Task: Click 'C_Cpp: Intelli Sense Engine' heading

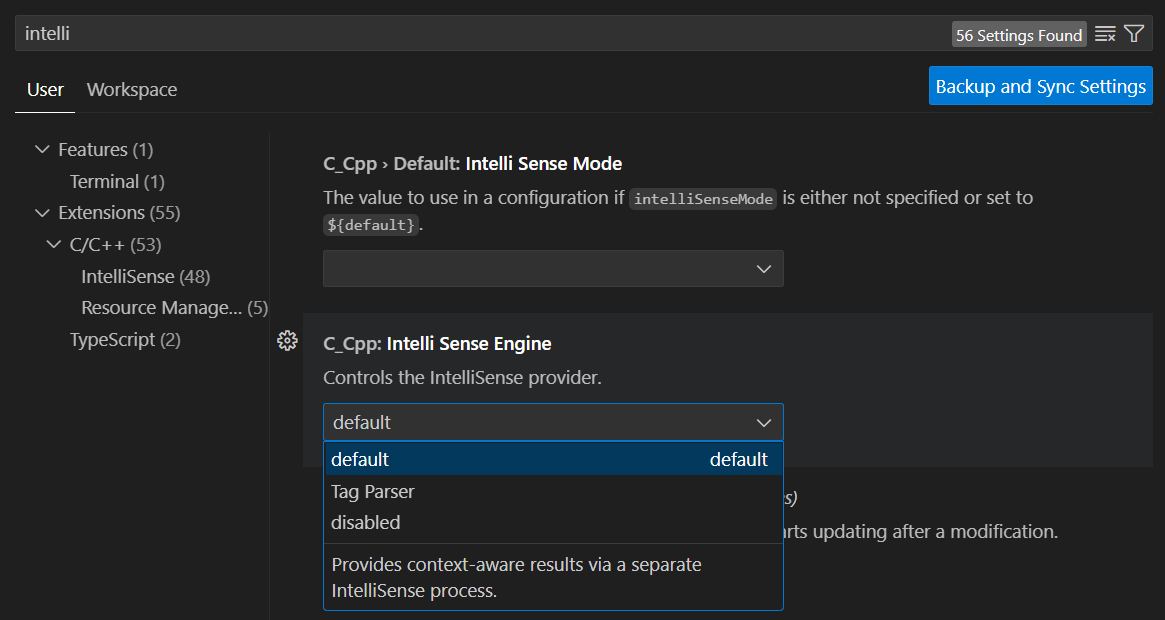Action: (438, 343)
